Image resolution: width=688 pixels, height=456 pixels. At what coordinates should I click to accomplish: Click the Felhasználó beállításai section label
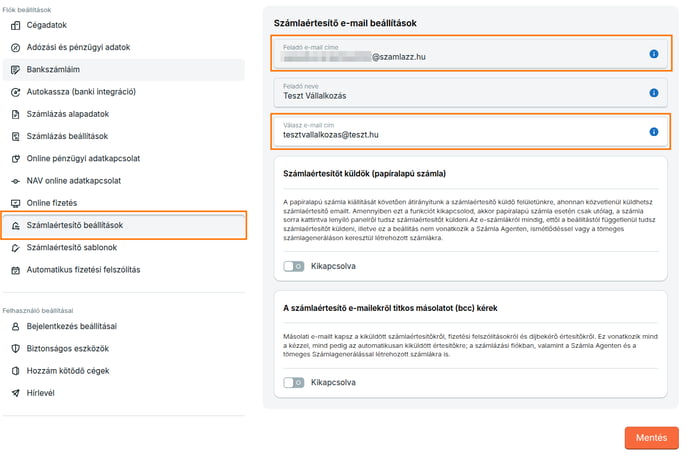(38, 311)
